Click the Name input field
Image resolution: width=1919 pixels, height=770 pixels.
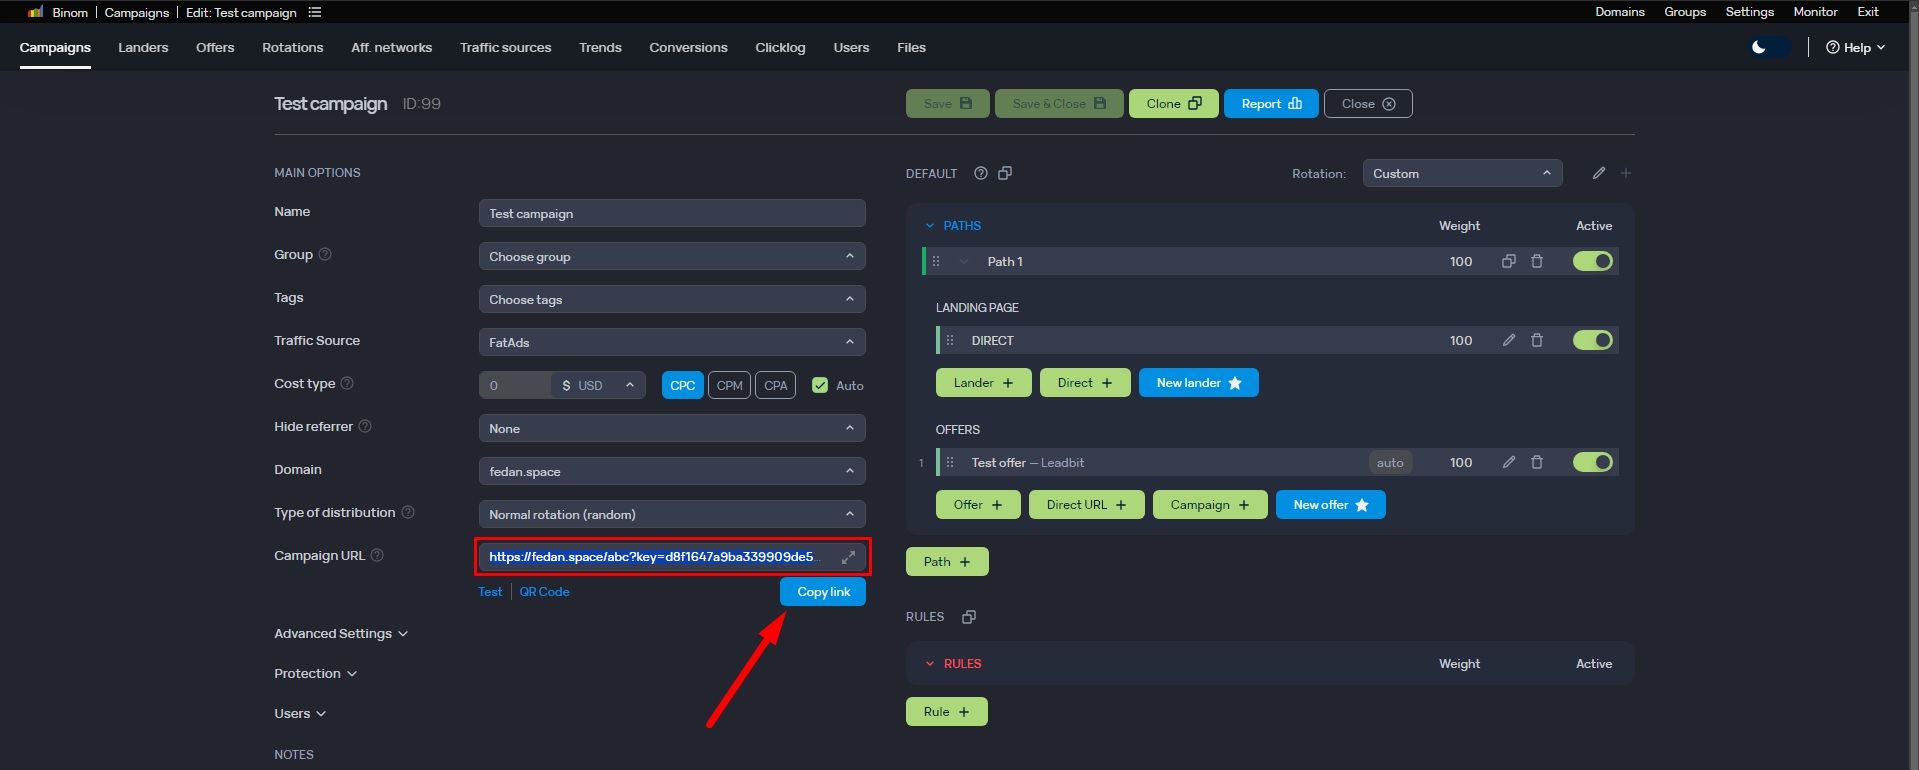pos(672,213)
